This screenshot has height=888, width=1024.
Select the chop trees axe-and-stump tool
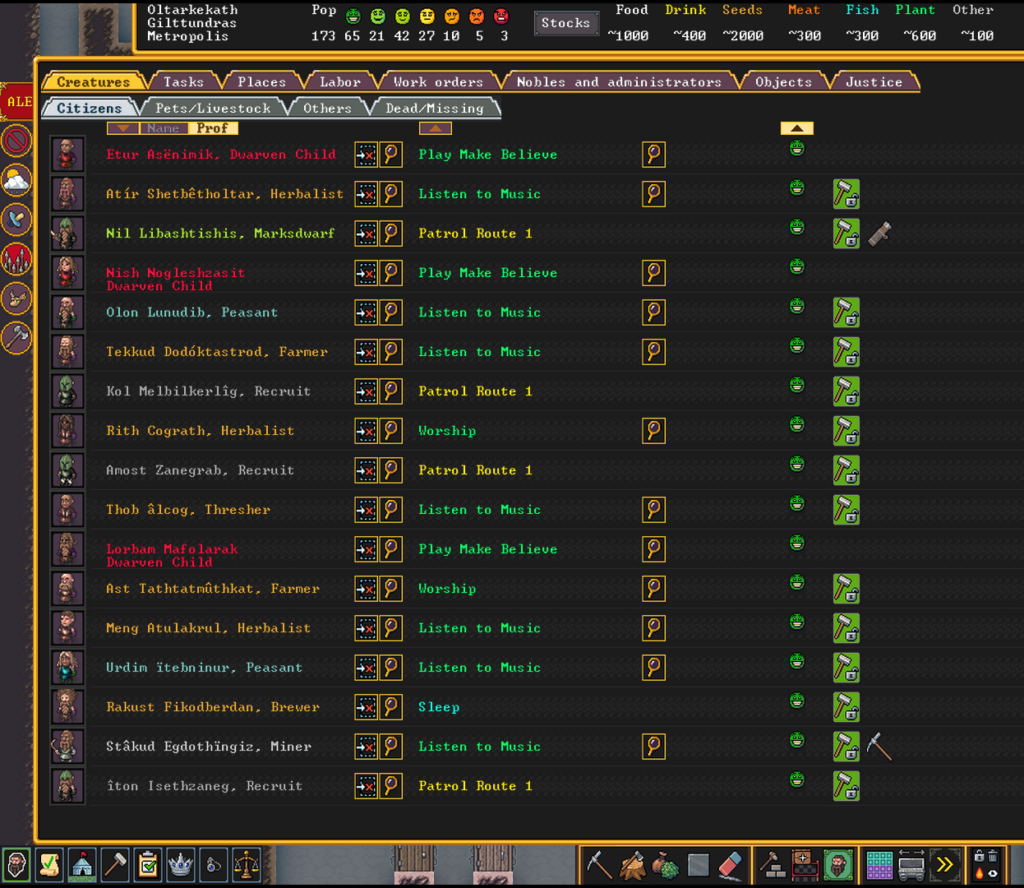(x=632, y=864)
